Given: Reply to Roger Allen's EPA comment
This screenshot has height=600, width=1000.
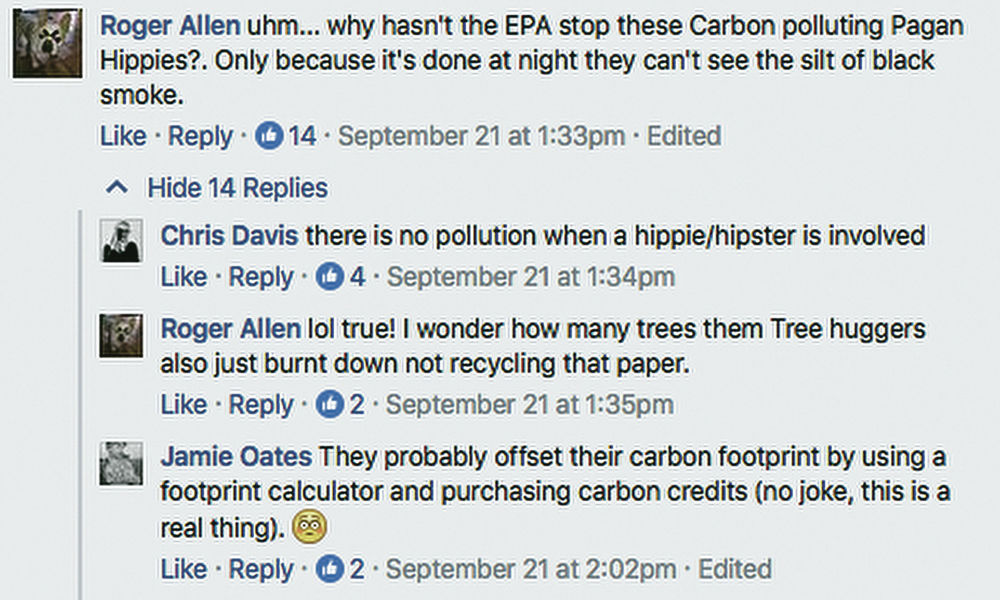Looking at the screenshot, I should coord(200,136).
